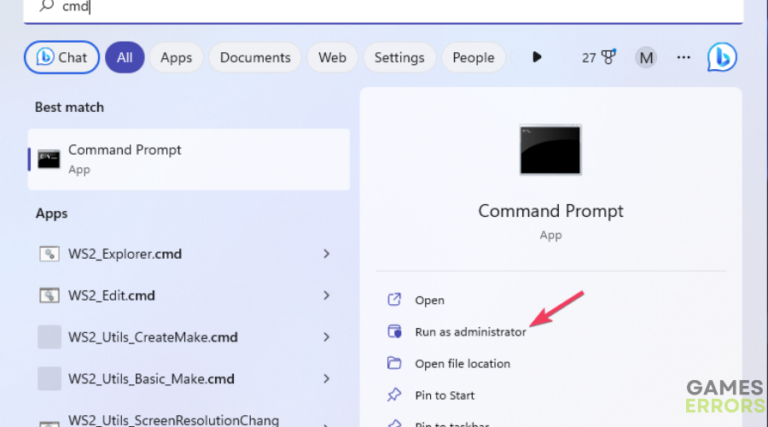Image resolution: width=768 pixels, height=427 pixels.
Task: Click the Bing icon at top right
Action: coord(722,57)
